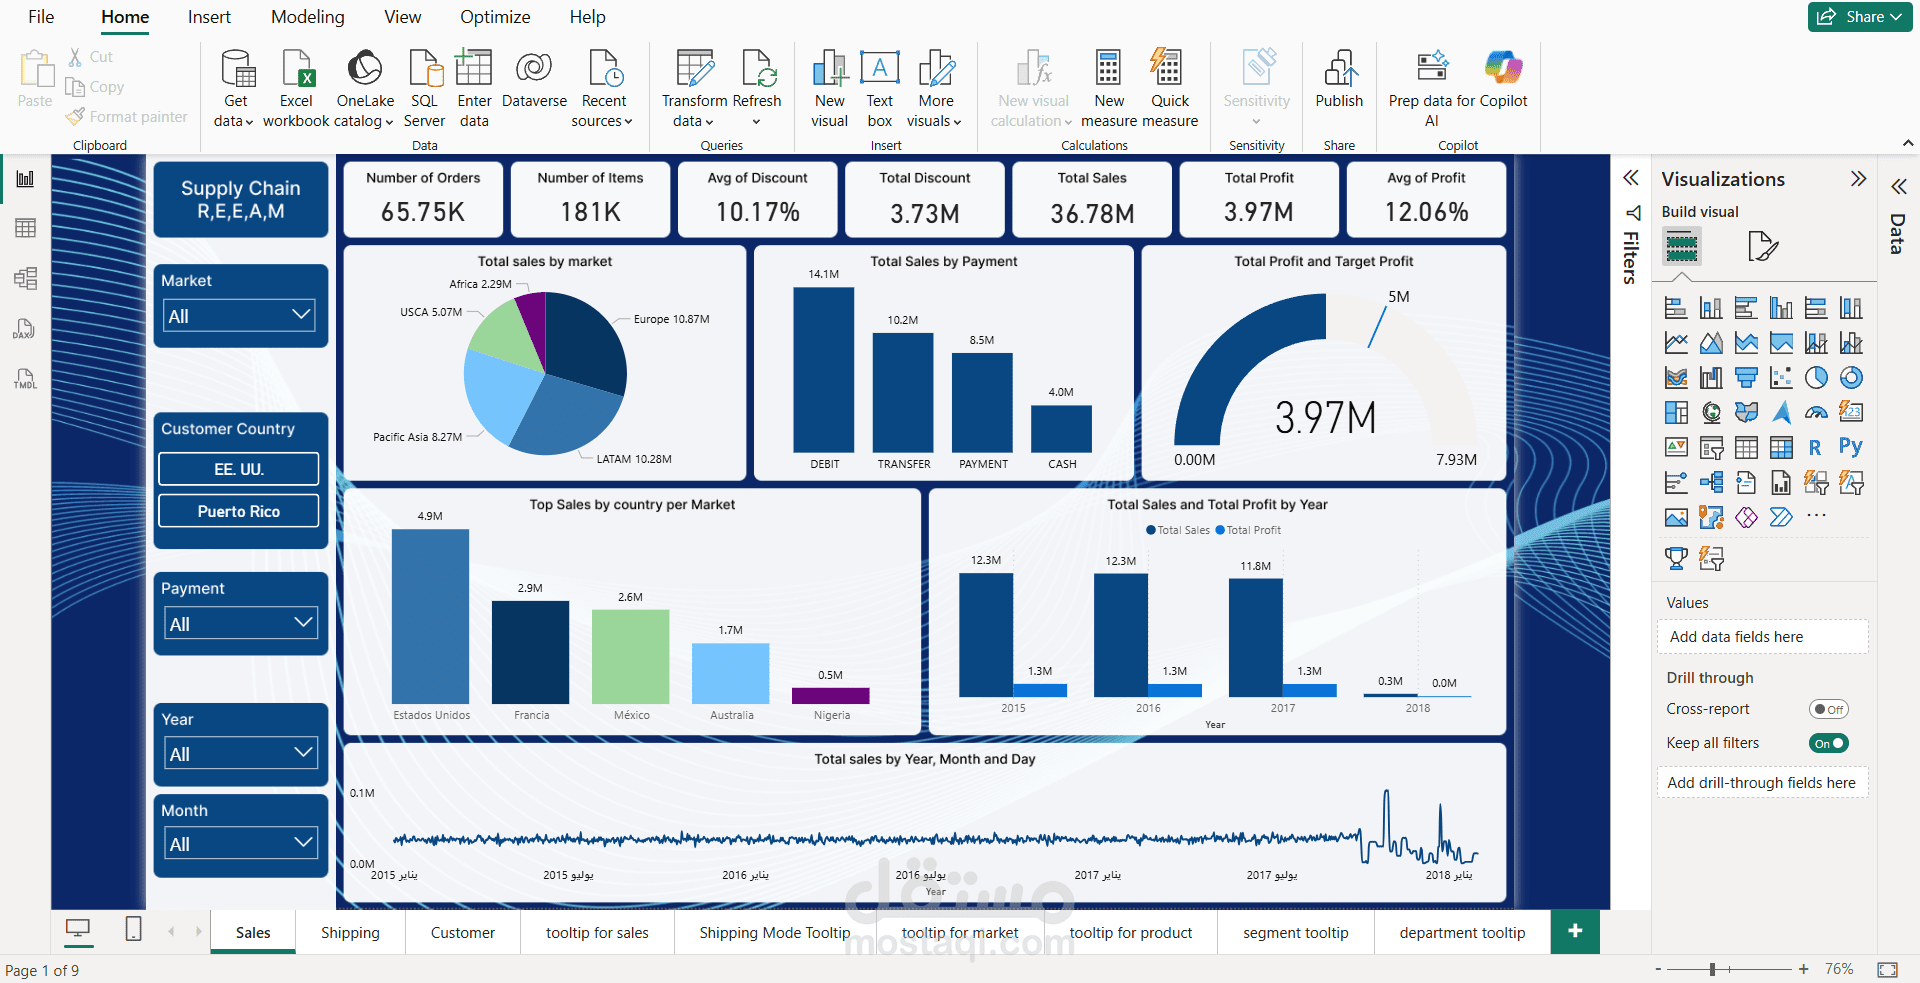Screen dimensions: 1920x983
Task: Create a New measure
Action: pyautogui.click(x=1108, y=89)
